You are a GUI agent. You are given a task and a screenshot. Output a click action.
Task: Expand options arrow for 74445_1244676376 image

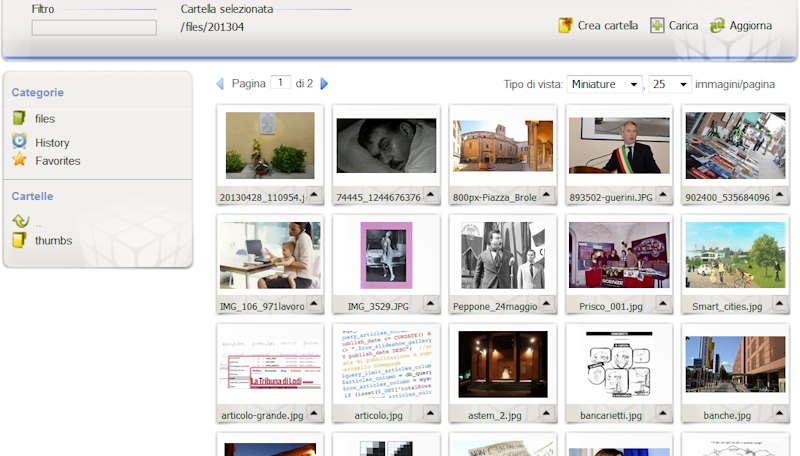pos(431,195)
